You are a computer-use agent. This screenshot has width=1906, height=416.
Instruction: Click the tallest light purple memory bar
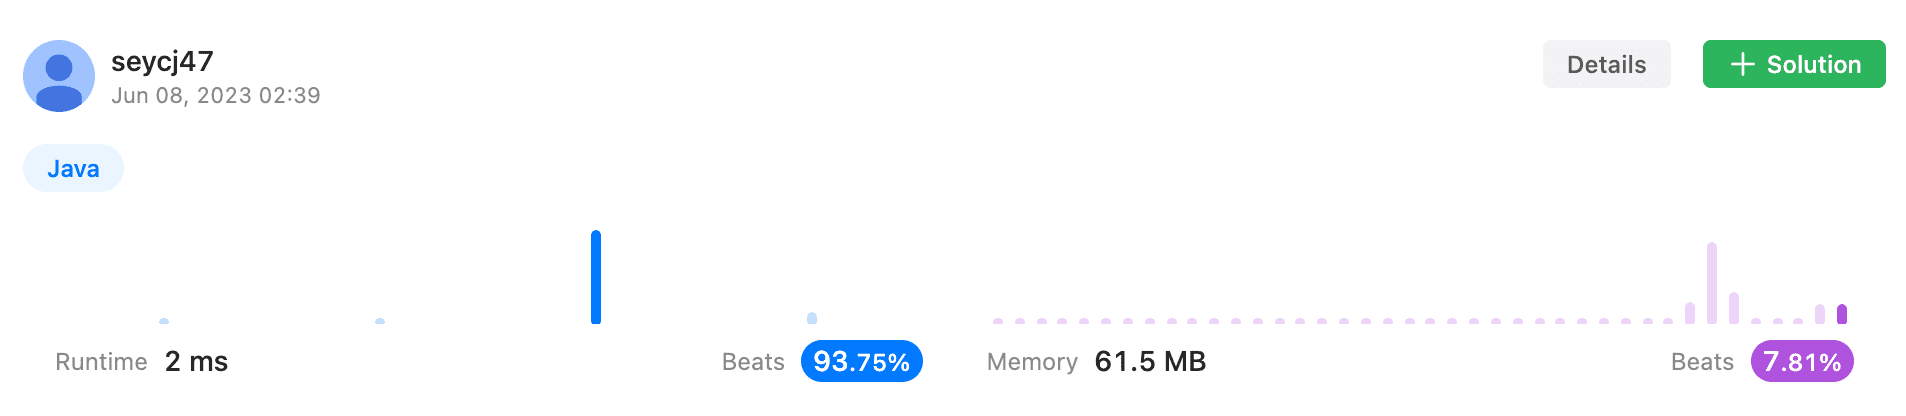pyautogui.click(x=1712, y=283)
